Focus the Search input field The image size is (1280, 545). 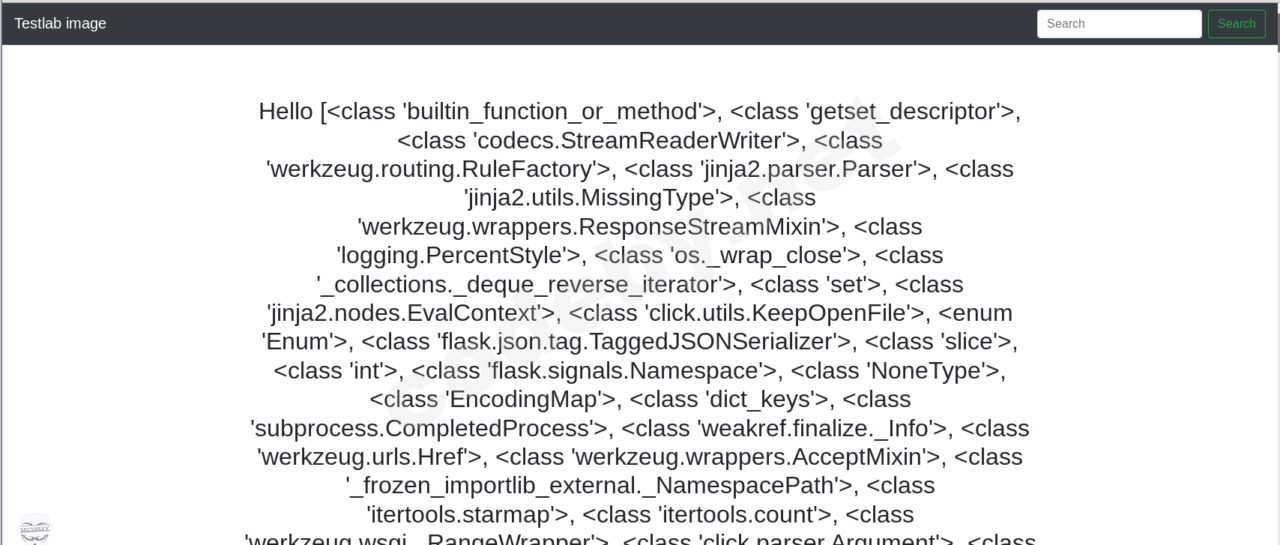tap(1118, 24)
